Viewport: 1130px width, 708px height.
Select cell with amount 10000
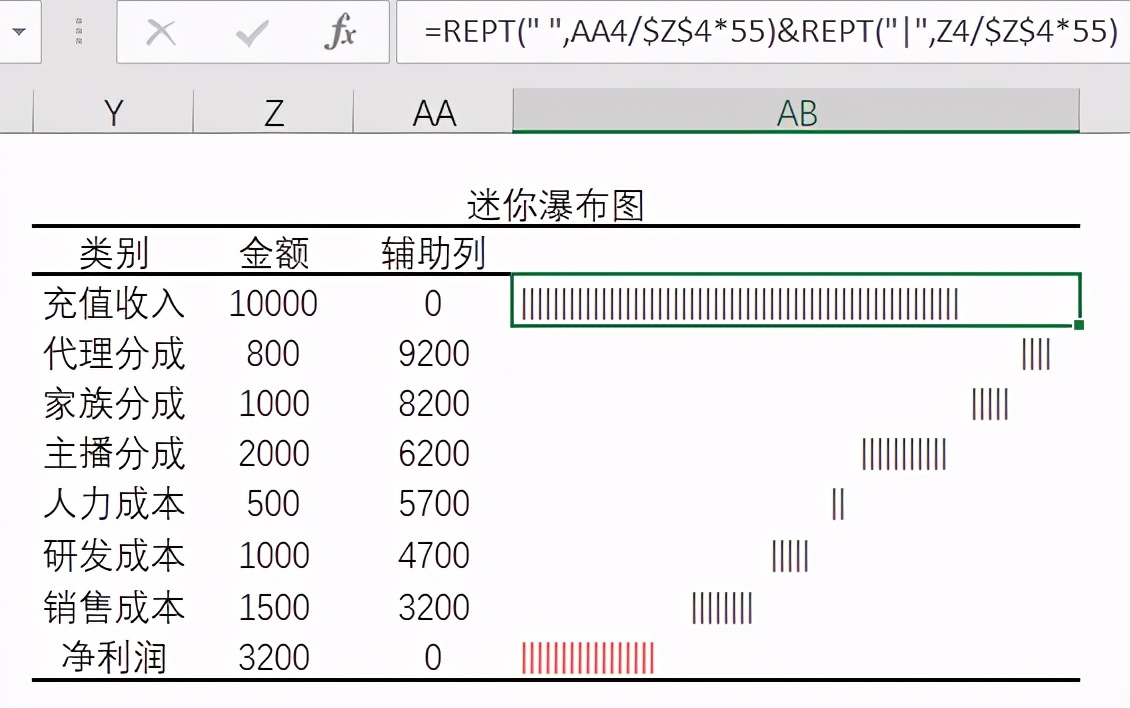click(273, 304)
